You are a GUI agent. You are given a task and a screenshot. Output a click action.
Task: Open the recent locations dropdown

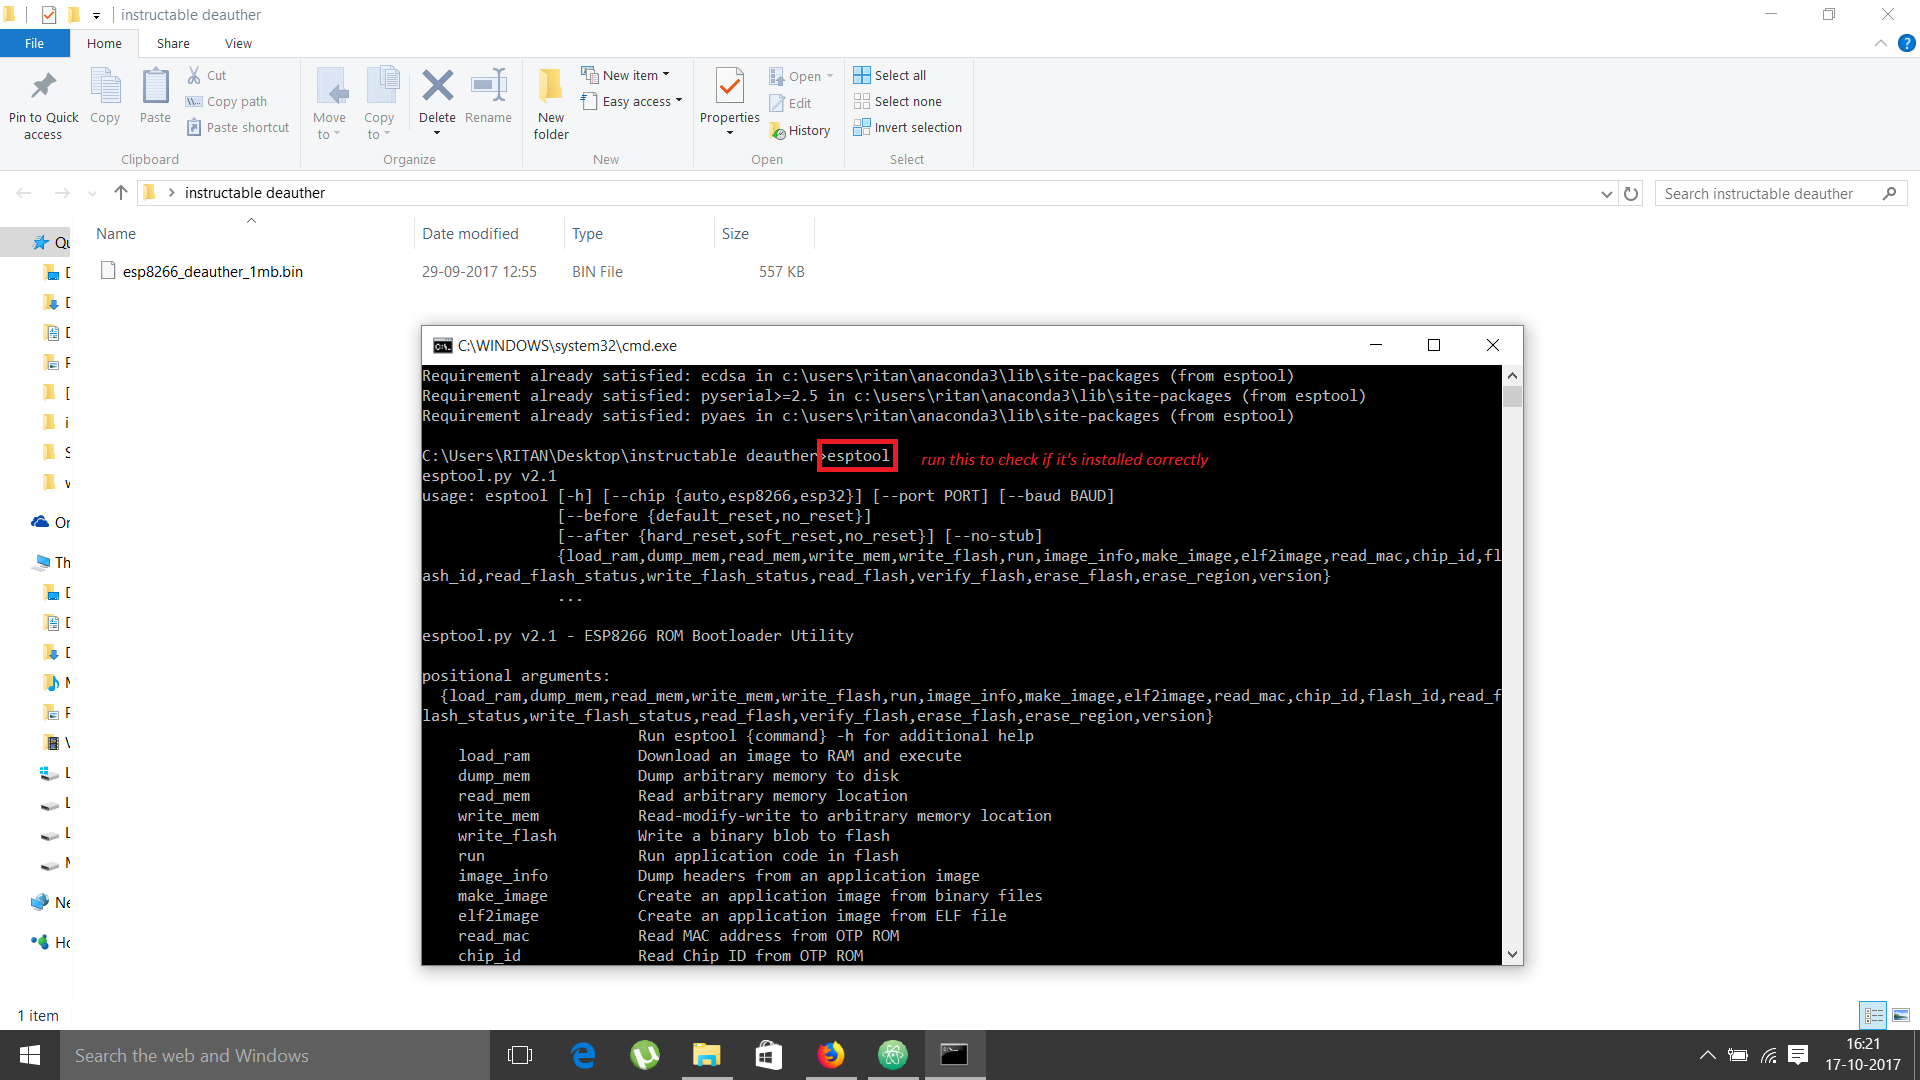(x=92, y=193)
